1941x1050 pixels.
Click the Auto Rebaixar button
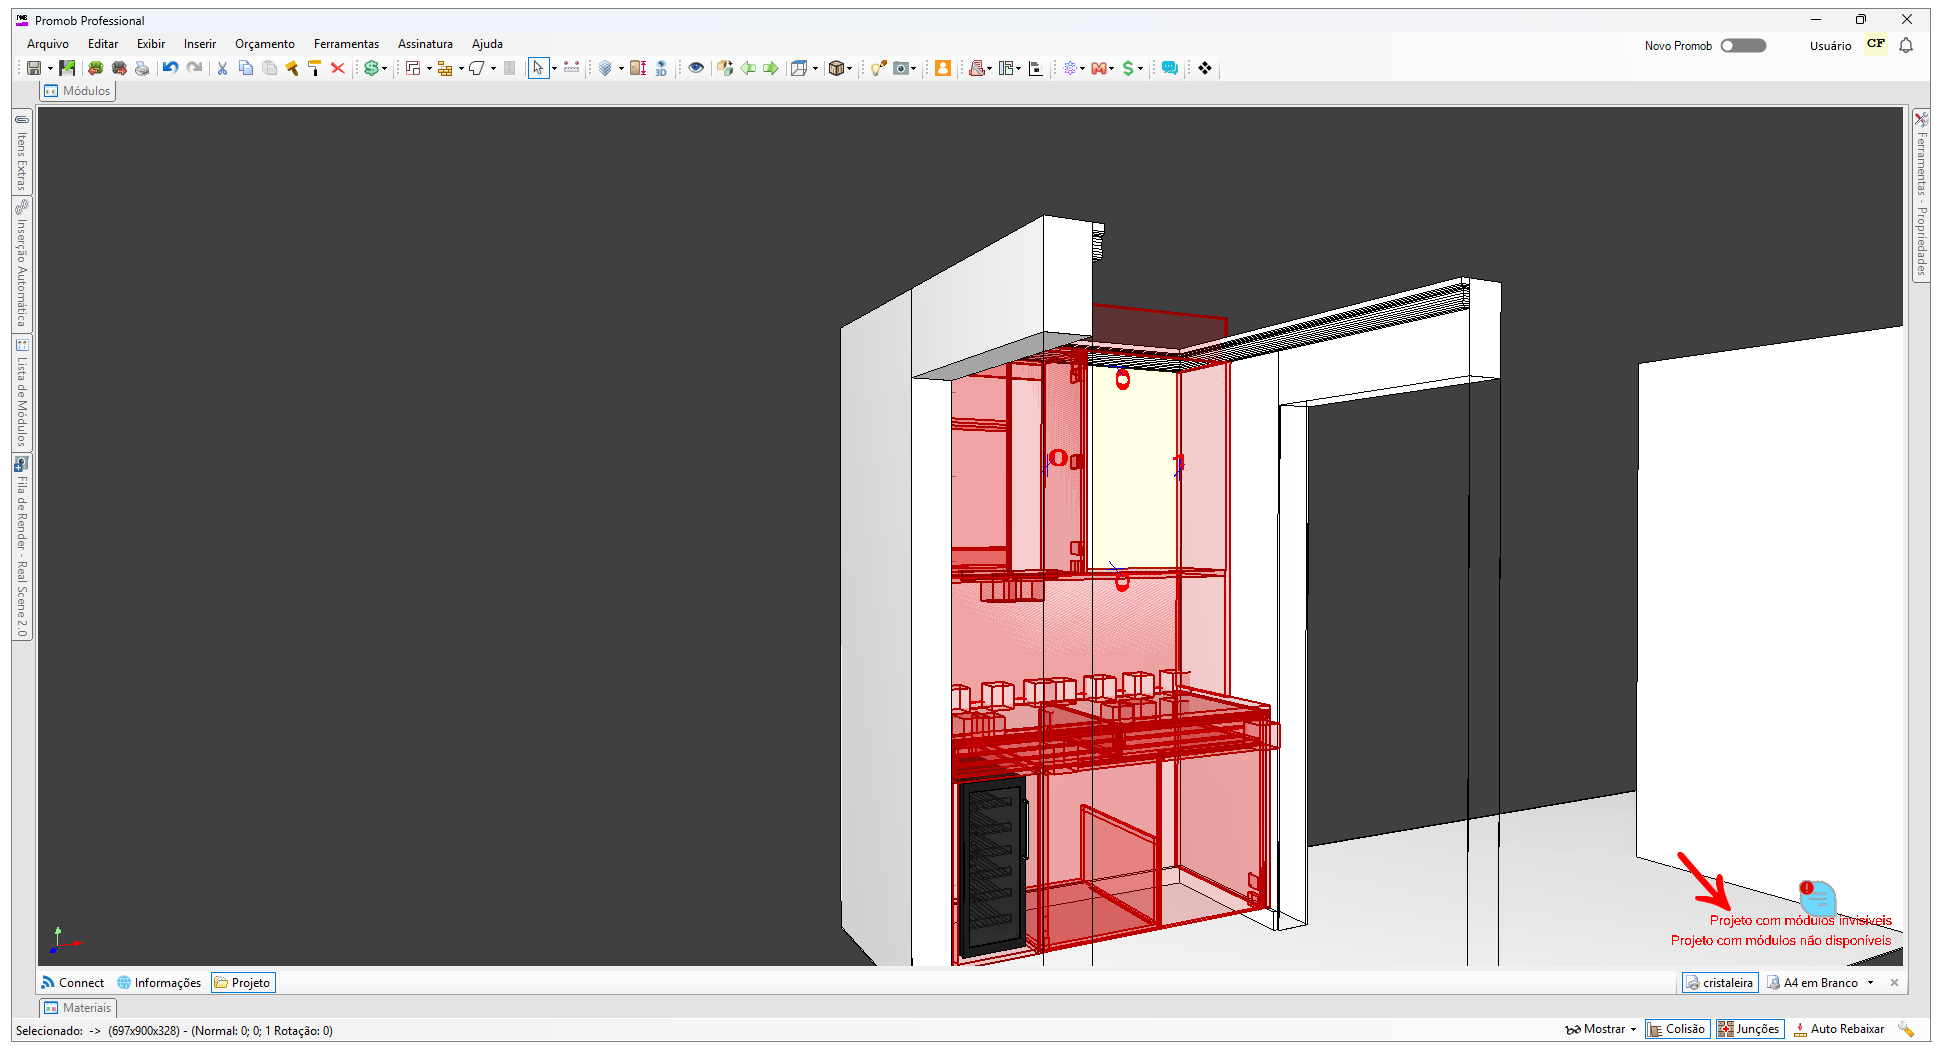[x=1838, y=1029]
